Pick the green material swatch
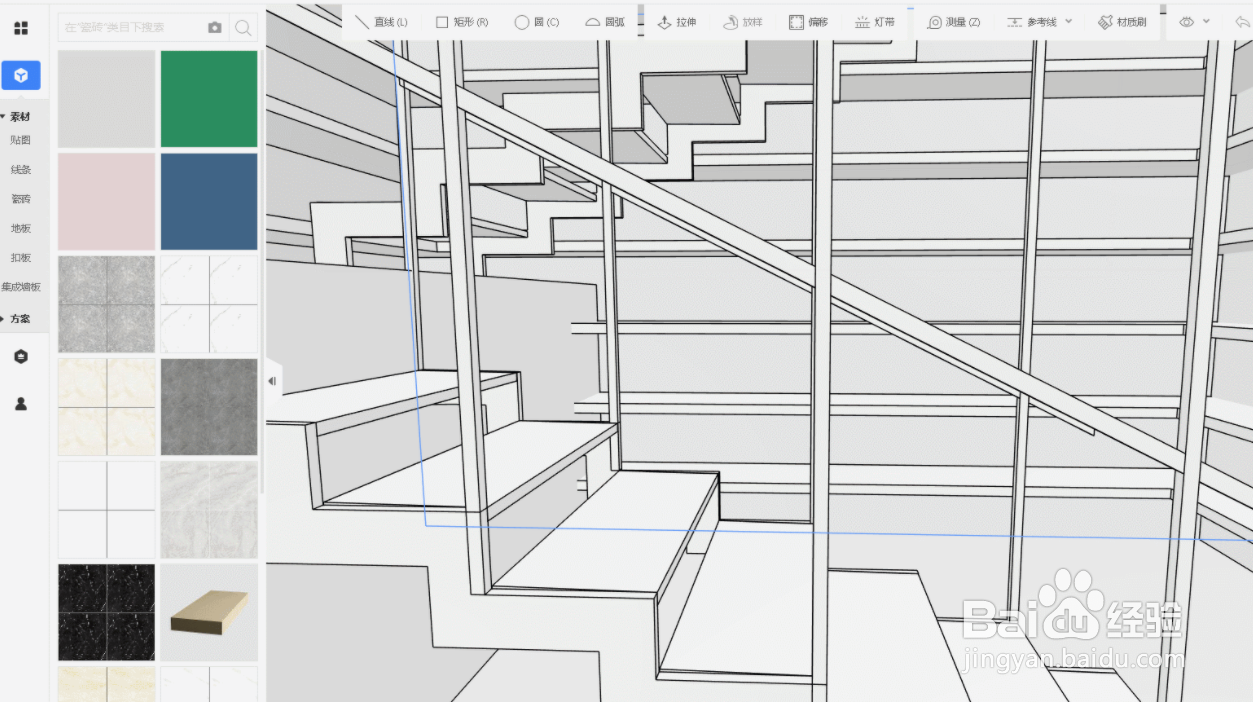The height and width of the screenshot is (702, 1253). pyautogui.click(x=209, y=99)
